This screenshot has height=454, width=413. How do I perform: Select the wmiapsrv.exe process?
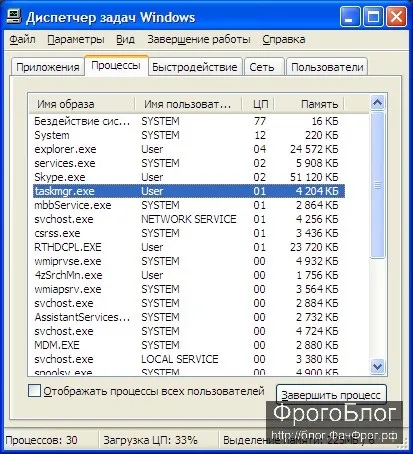(189, 289)
